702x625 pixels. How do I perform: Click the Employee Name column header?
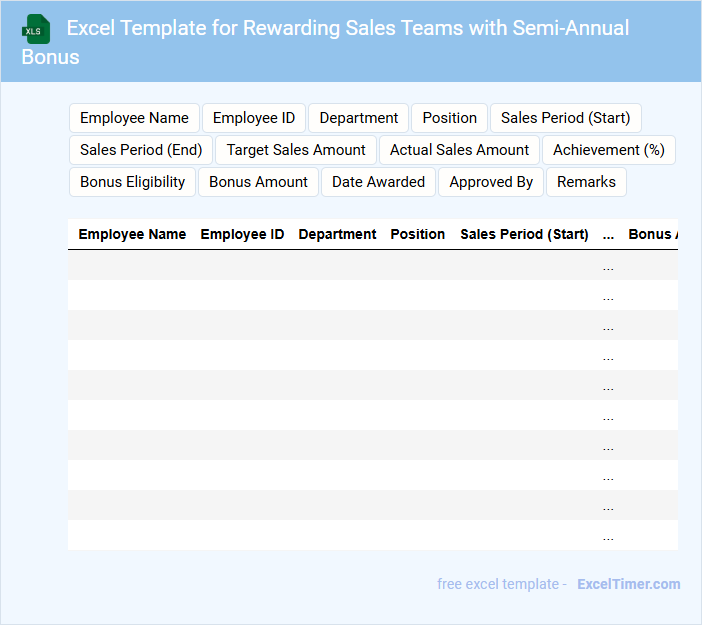coord(132,234)
